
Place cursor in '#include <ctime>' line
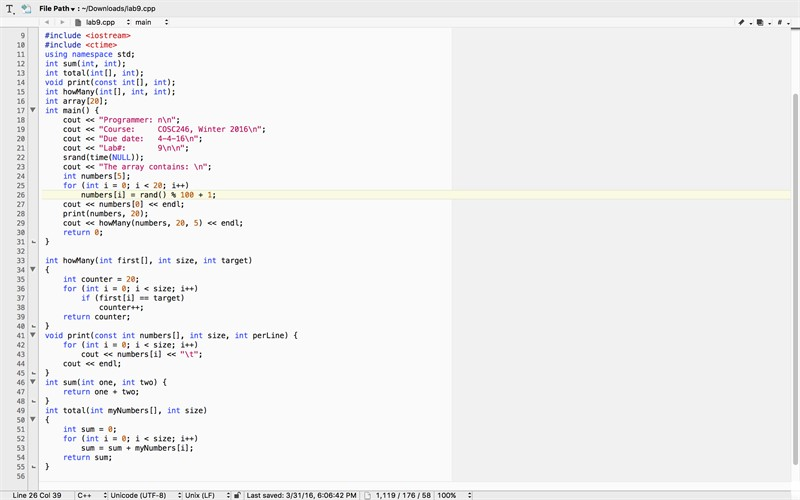pyautogui.click(x=81, y=45)
